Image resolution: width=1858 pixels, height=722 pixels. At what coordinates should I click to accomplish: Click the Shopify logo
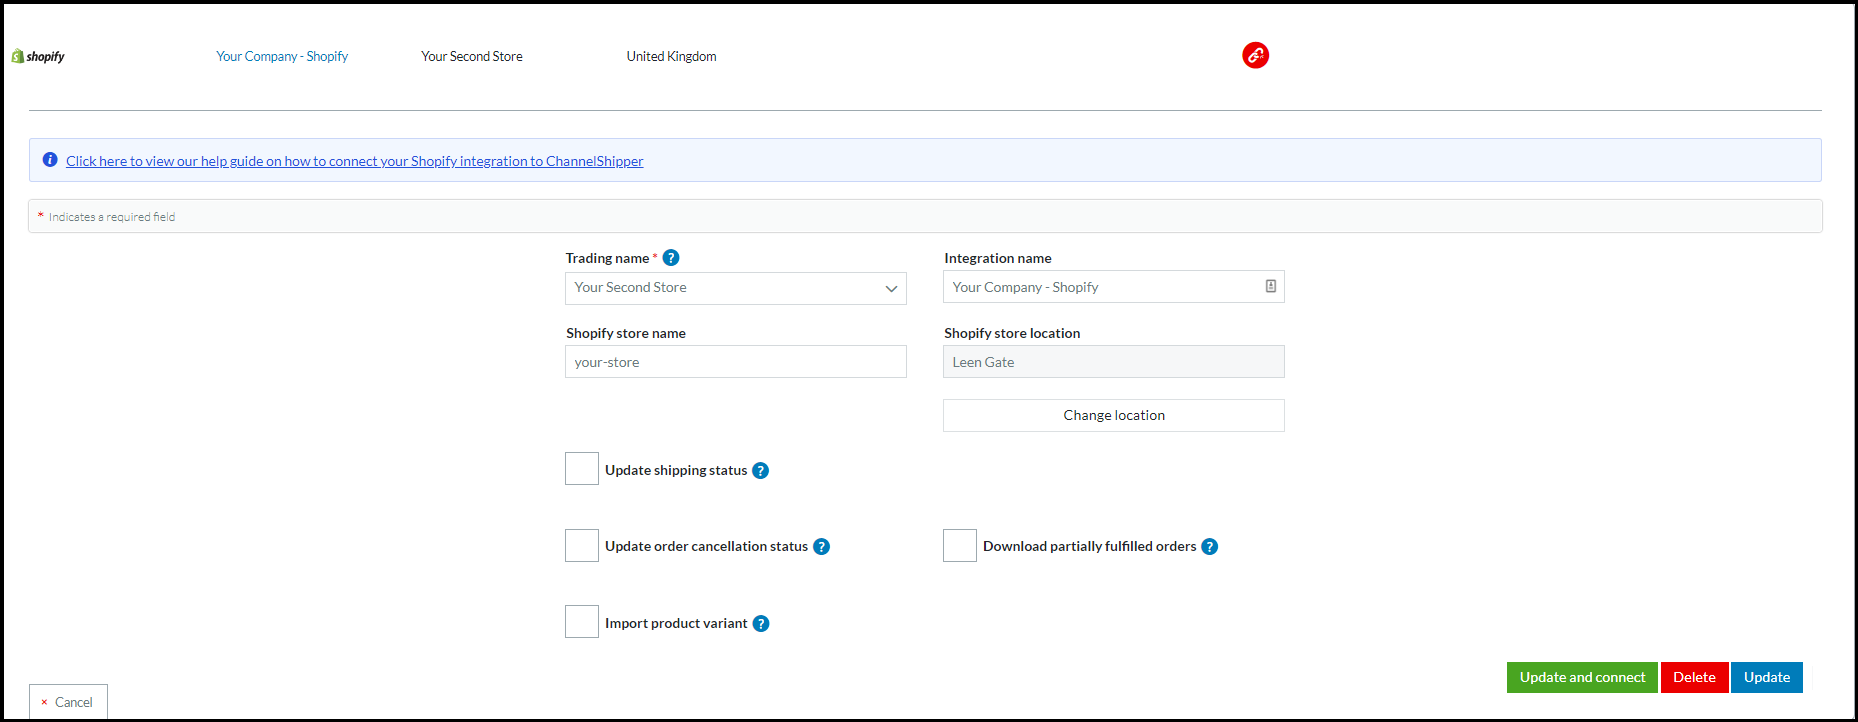click(x=38, y=56)
